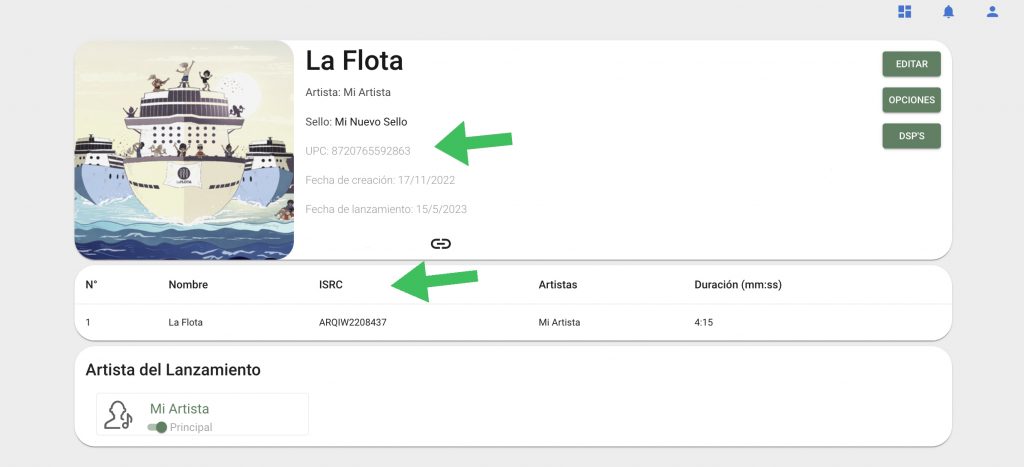Click the Nombre column header
Screen dimensions: 1024x467
click(188, 285)
